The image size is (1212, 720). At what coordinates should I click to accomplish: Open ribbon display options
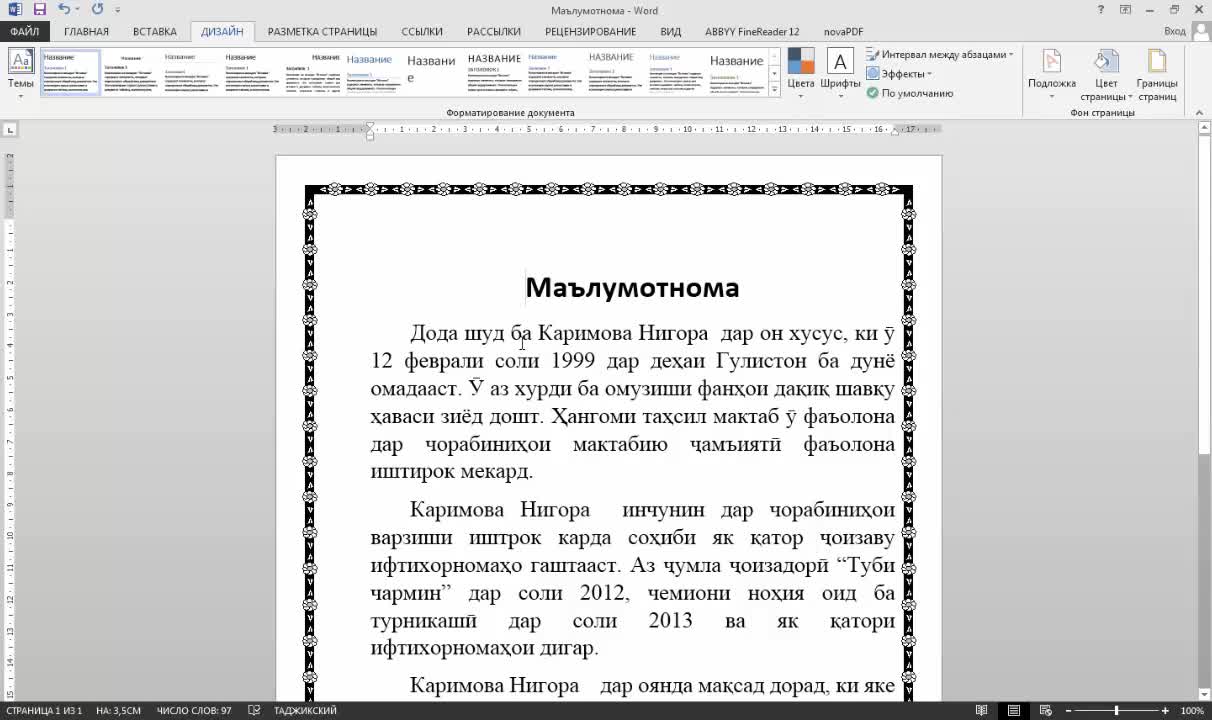[1125, 10]
